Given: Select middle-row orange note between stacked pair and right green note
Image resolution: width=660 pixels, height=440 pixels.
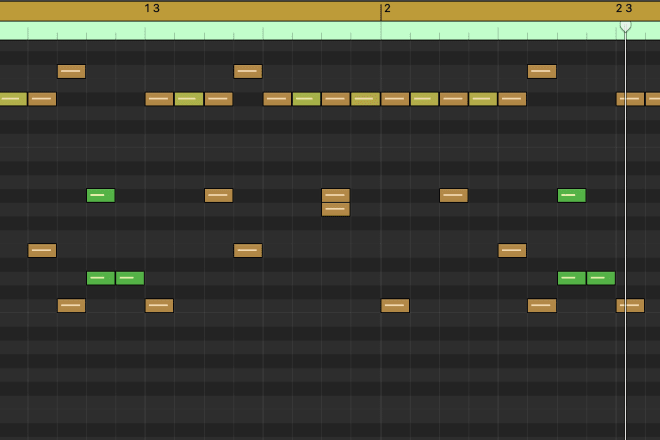Looking at the screenshot, I should coord(454,195).
